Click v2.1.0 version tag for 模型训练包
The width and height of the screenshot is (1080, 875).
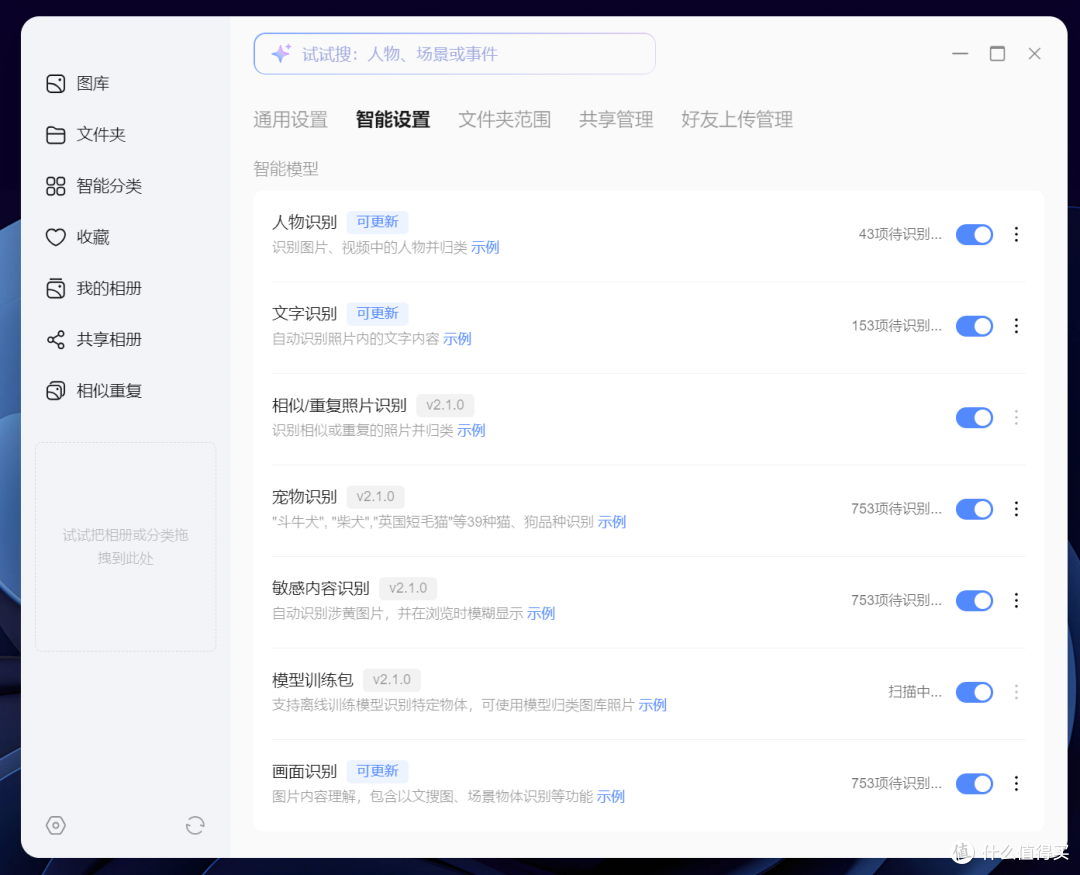pos(391,680)
